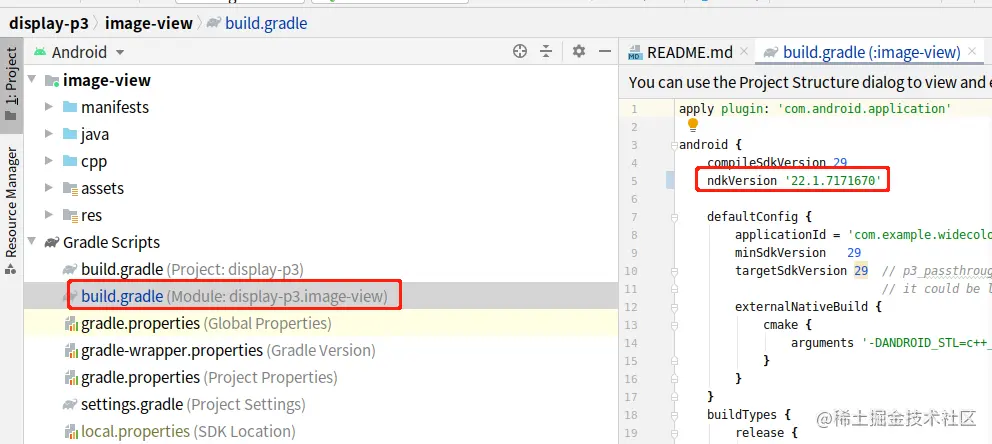Select the manifests folder icon
The width and height of the screenshot is (992, 444).
pyautogui.click(x=70, y=107)
